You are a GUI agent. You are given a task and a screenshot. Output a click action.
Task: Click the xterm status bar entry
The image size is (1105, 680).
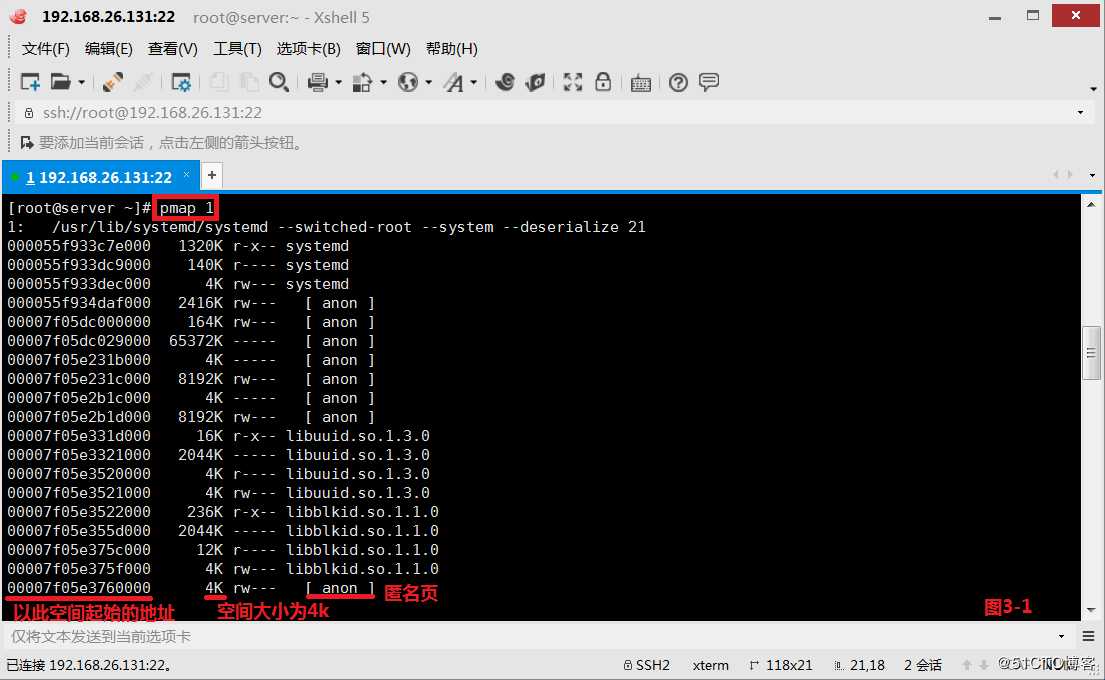click(710, 664)
